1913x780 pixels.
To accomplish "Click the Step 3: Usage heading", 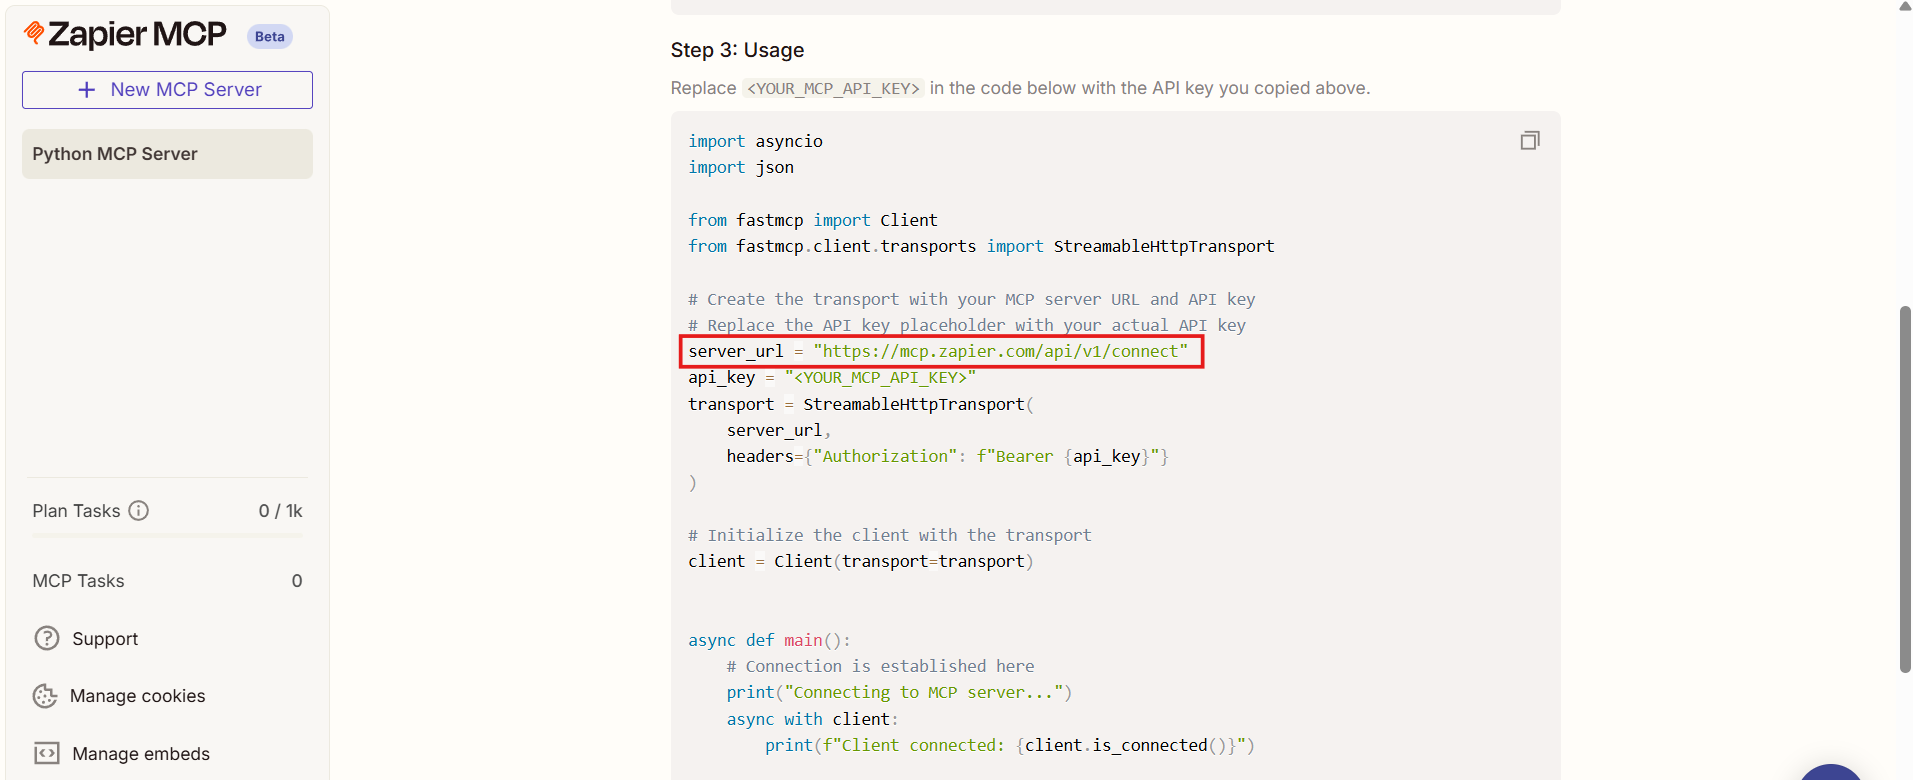I will pyautogui.click(x=737, y=50).
